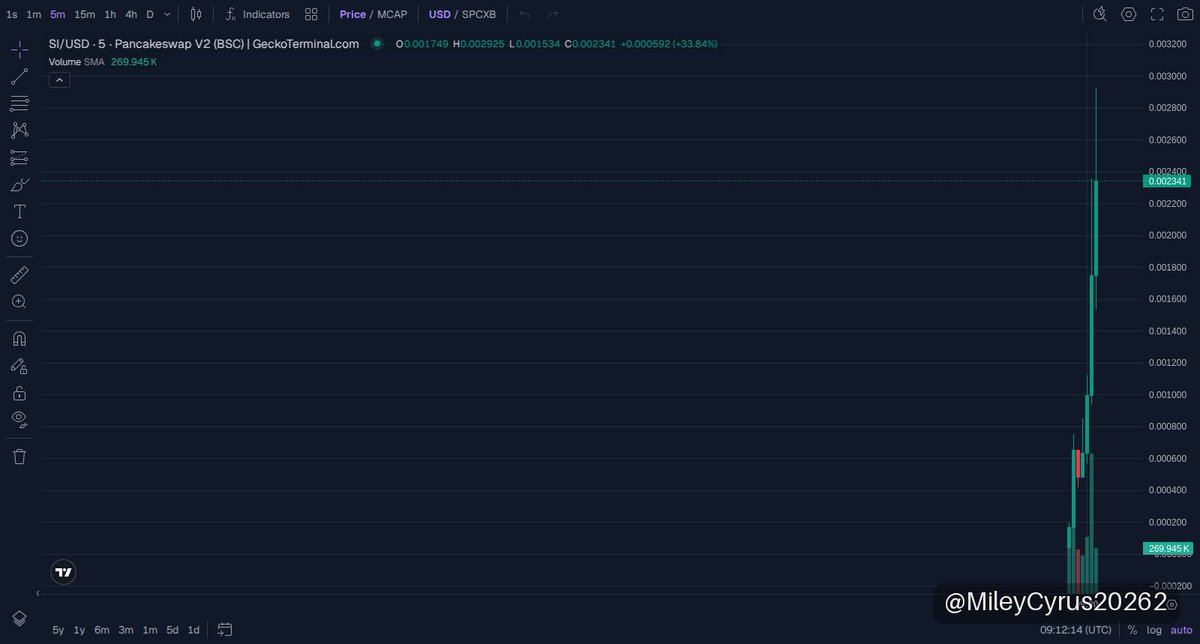
Task: Undo the last chart action
Action: 526,14
